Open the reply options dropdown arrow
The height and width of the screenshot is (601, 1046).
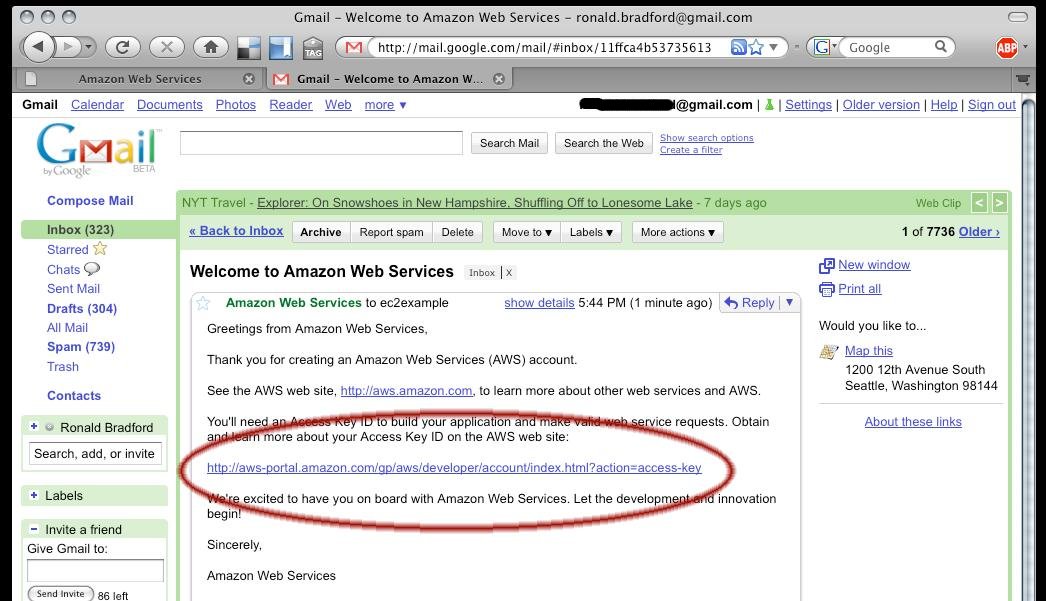[789, 303]
